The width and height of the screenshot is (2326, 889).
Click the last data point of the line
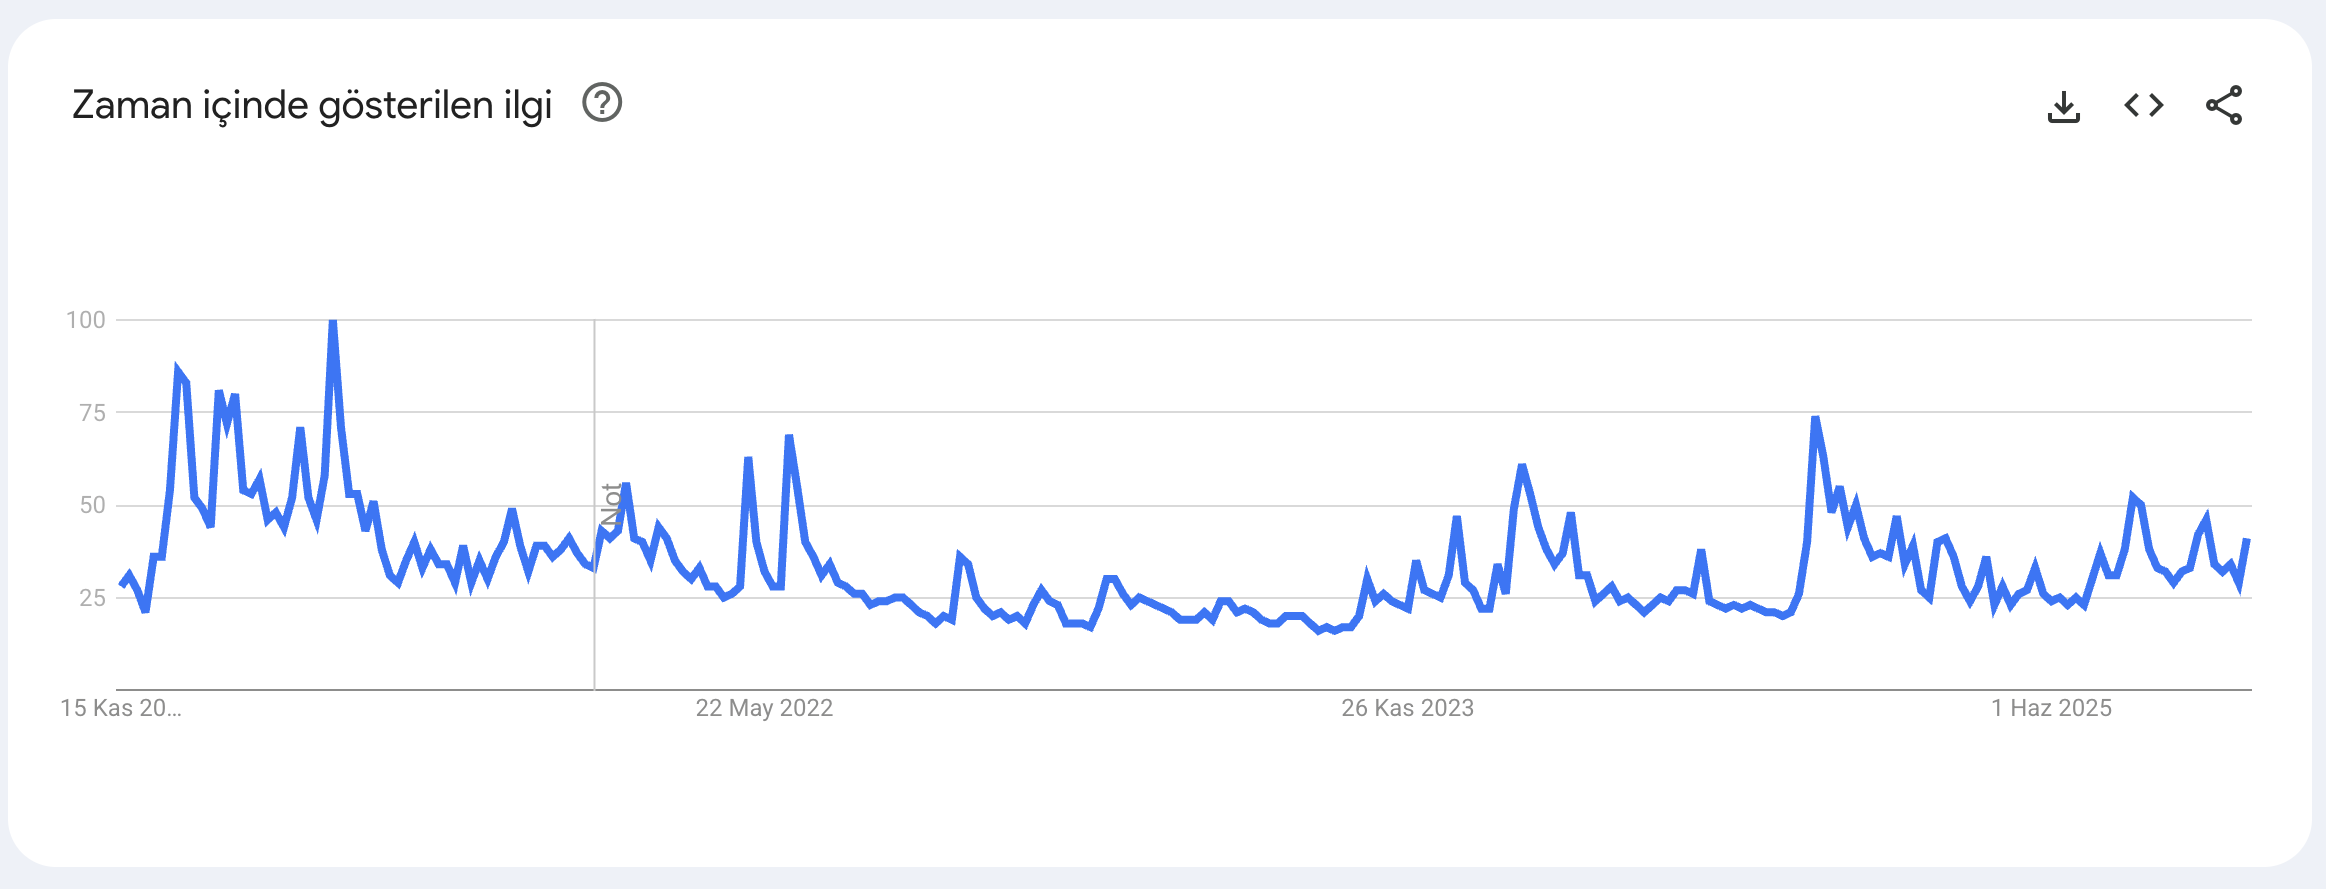click(x=2246, y=541)
